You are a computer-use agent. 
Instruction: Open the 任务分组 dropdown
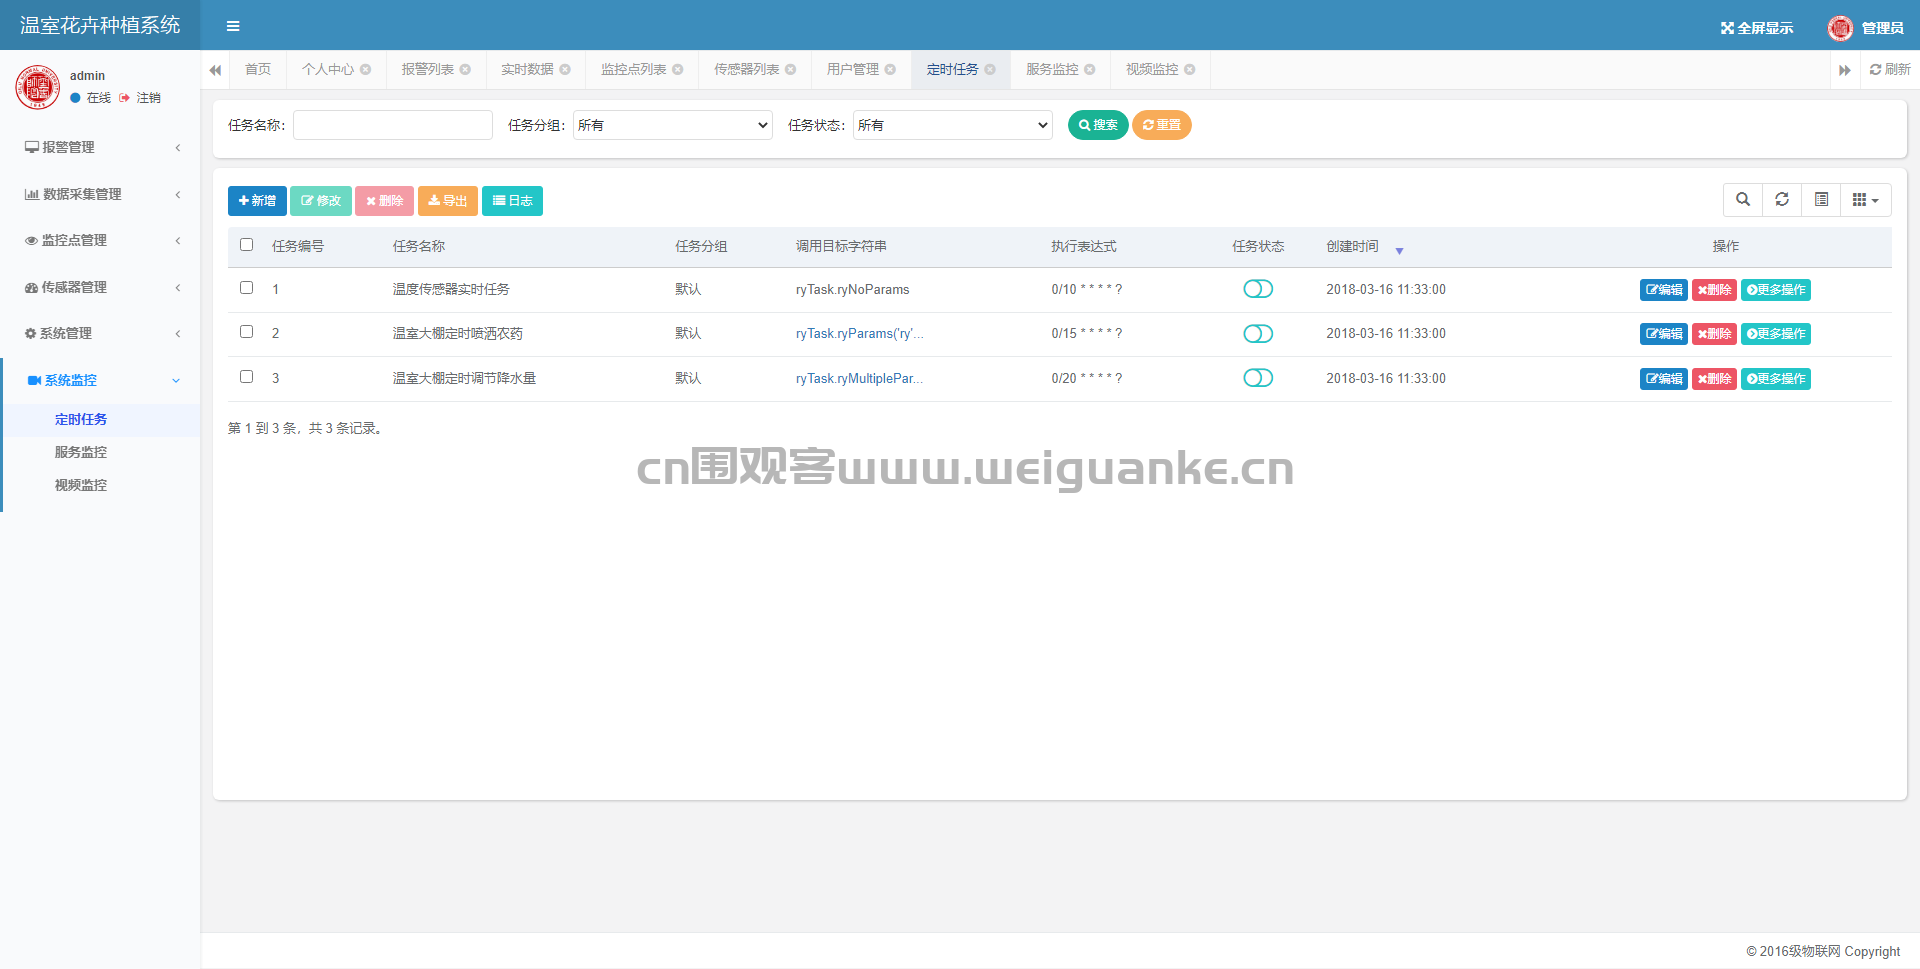click(x=673, y=125)
